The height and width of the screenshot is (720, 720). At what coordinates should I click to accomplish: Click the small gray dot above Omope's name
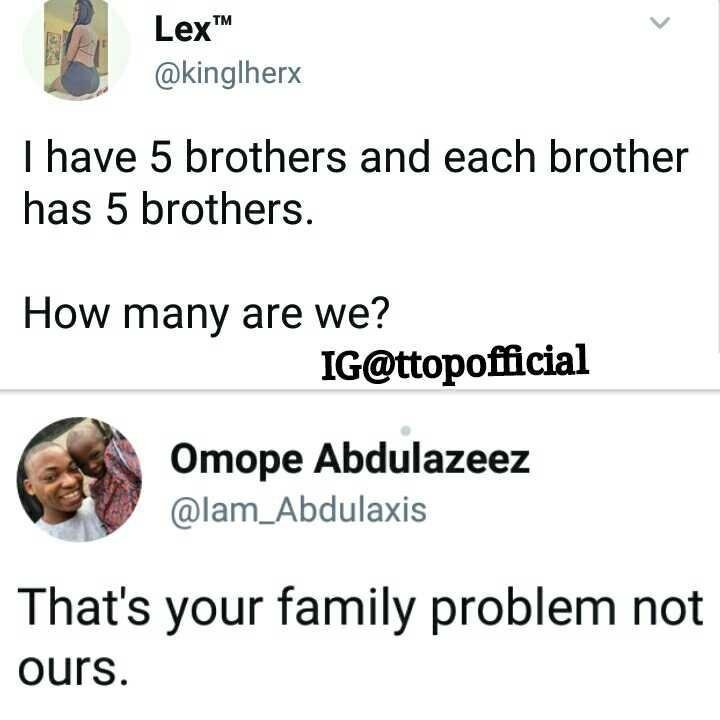click(405, 430)
